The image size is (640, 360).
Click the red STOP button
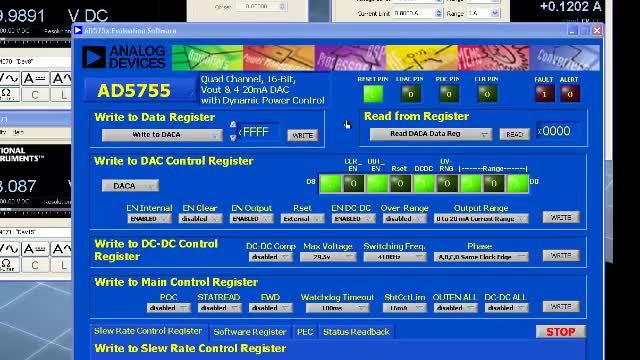(x=560, y=332)
